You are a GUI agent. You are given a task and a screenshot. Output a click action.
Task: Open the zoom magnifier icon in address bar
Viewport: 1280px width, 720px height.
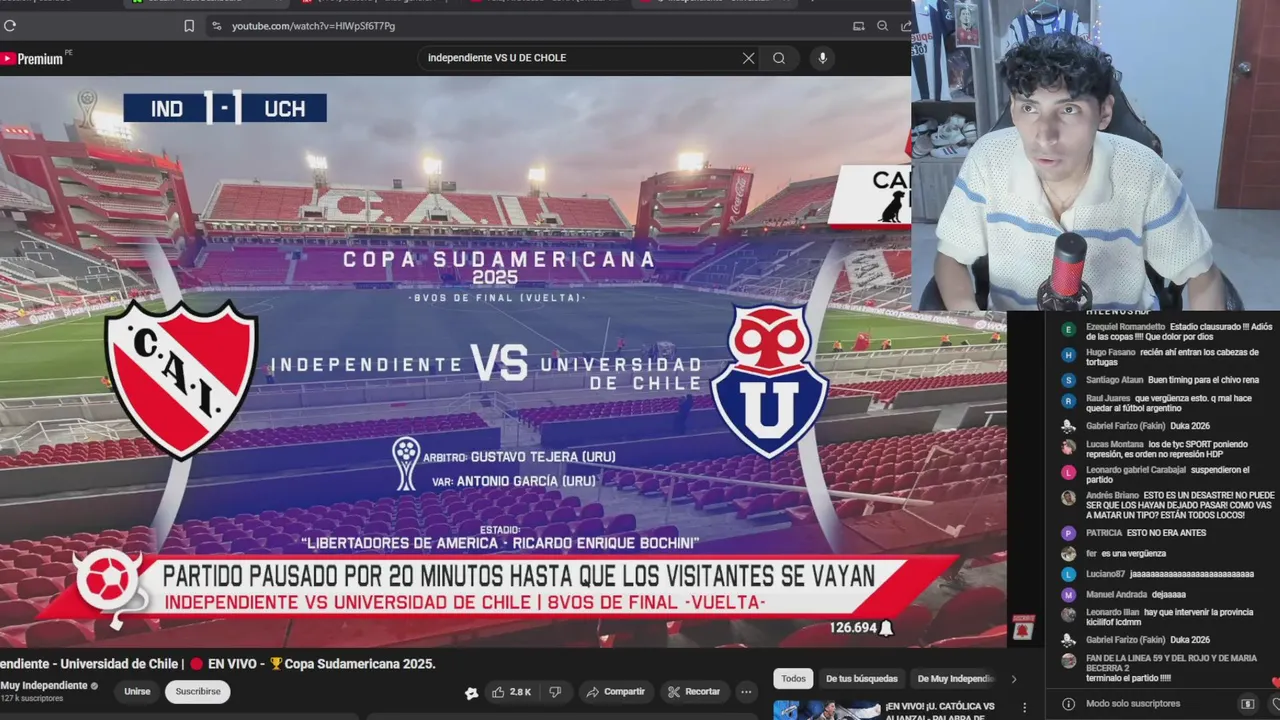tap(882, 26)
